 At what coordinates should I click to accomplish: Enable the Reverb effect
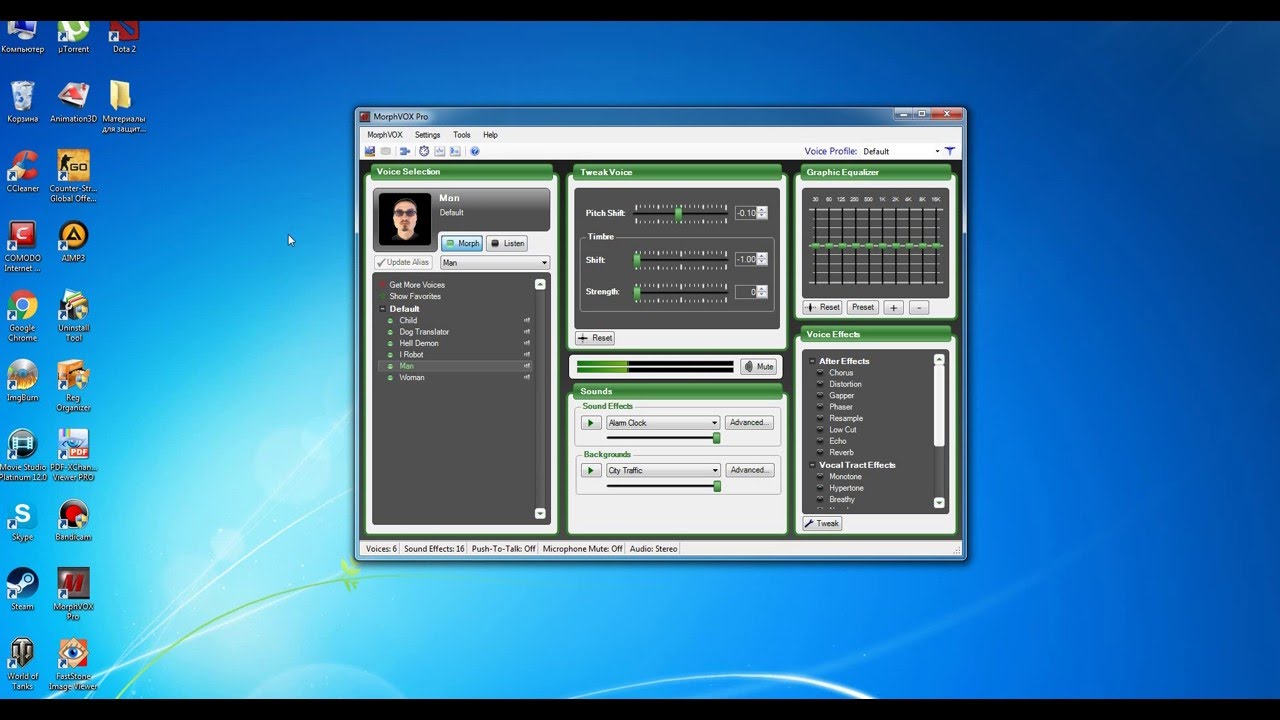click(841, 452)
